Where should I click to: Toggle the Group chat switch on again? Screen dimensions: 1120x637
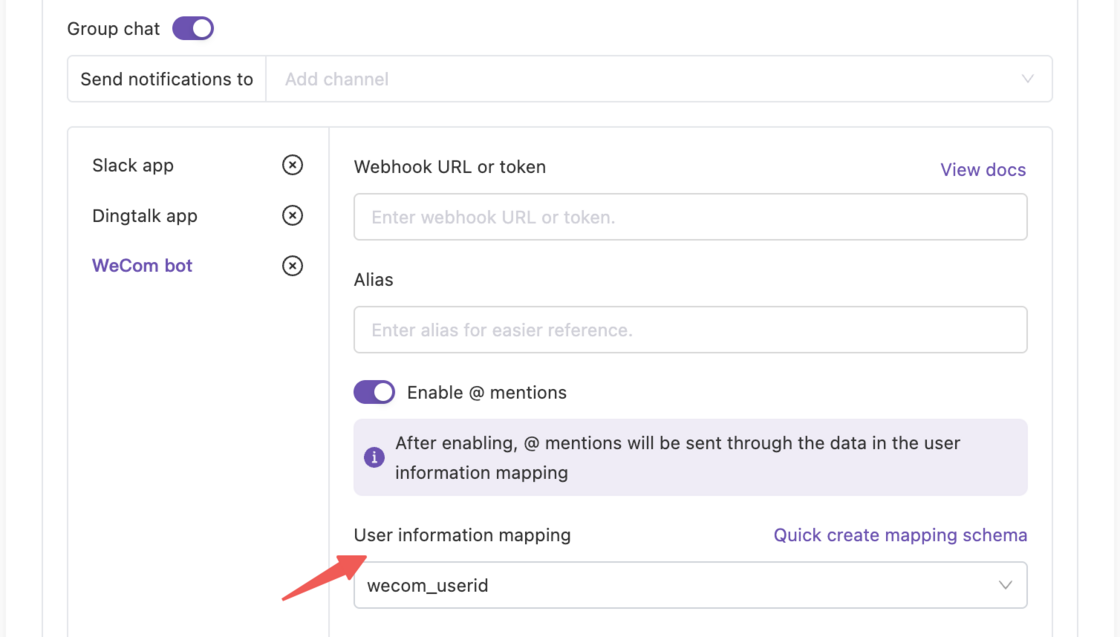click(192, 28)
